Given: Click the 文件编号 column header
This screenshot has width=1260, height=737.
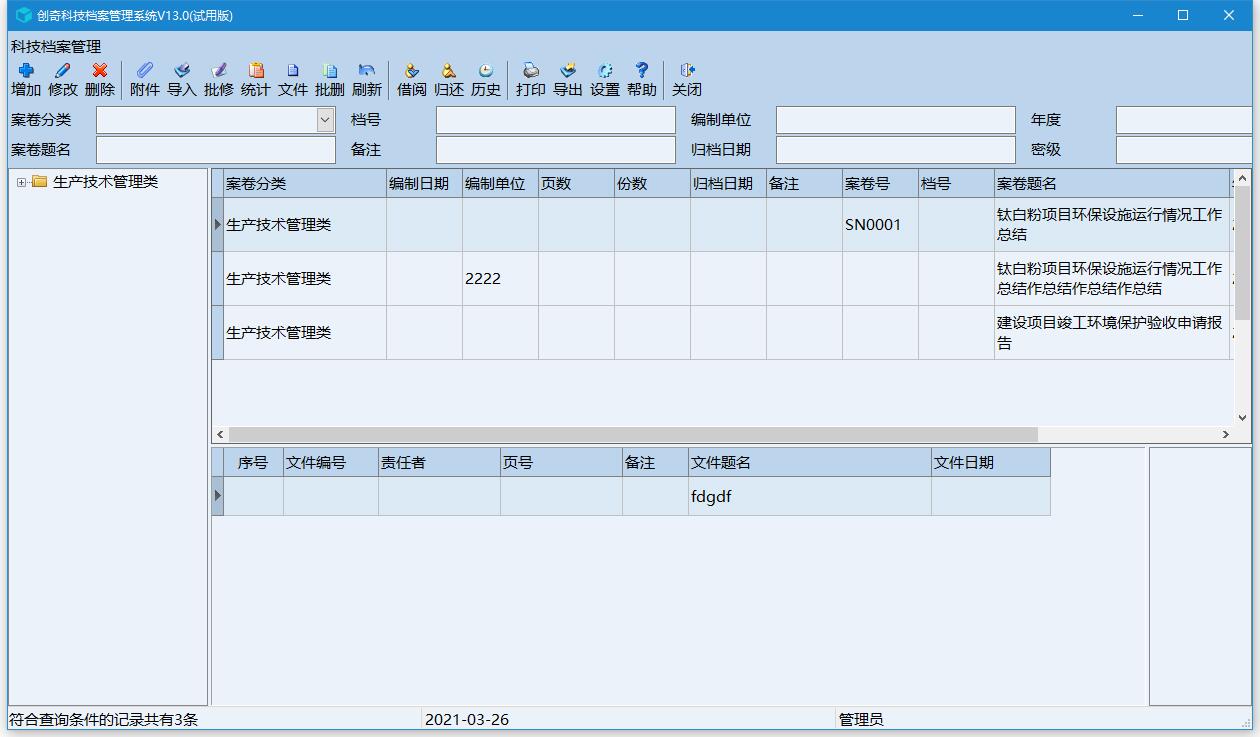Looking at the screenshot, I should tap(331, 463).
